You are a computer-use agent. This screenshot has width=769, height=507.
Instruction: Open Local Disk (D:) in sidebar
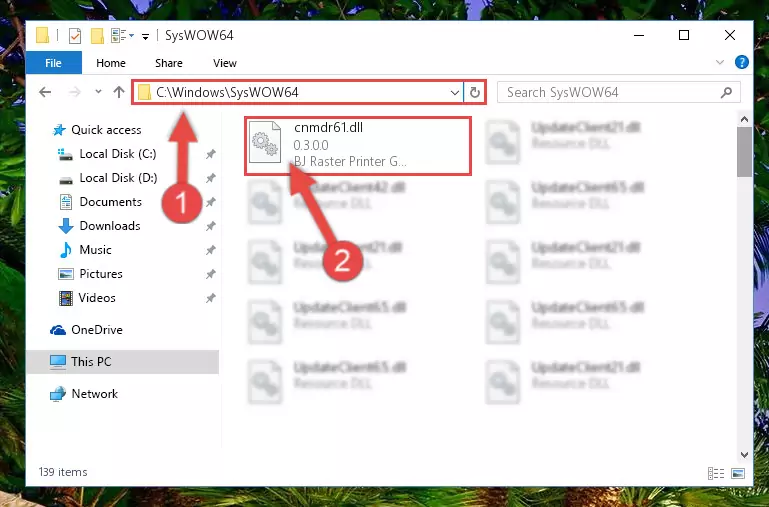tap(118, 177)
